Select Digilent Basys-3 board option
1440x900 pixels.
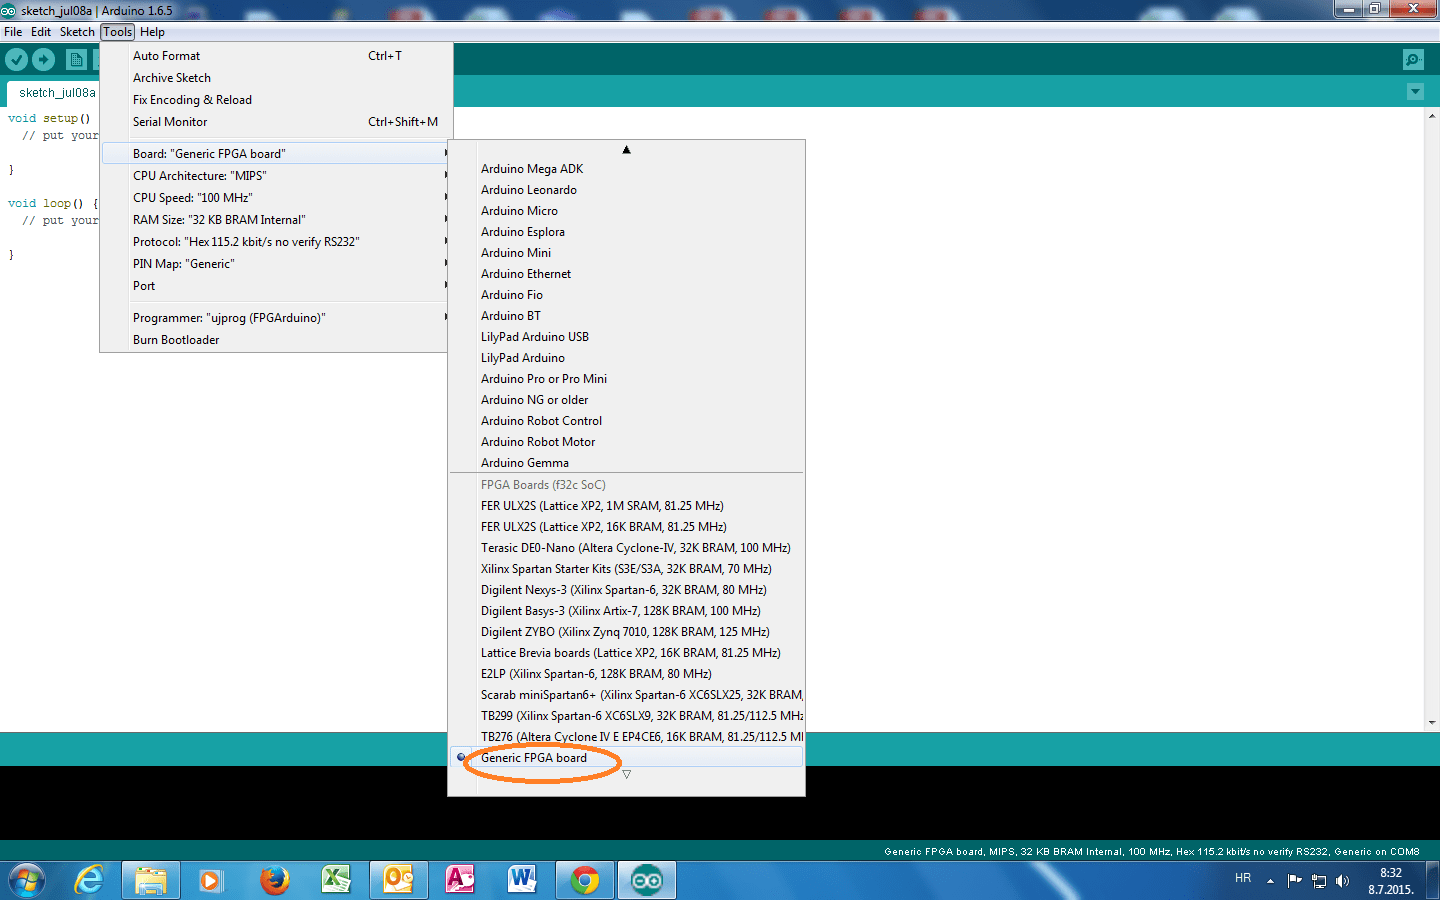pos(620,611)
